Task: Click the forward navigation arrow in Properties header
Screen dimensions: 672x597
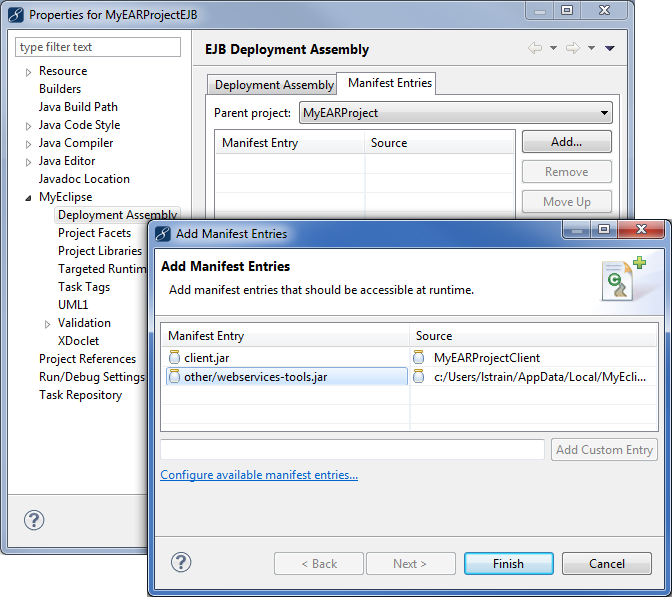Action: coord(573,48)
